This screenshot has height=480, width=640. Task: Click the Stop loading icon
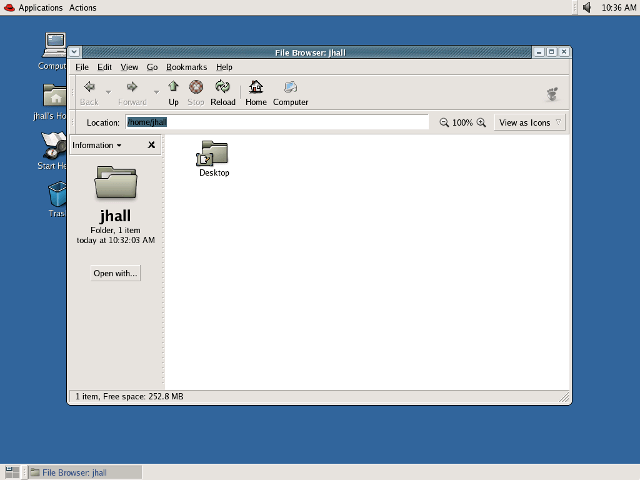point(196,88)
